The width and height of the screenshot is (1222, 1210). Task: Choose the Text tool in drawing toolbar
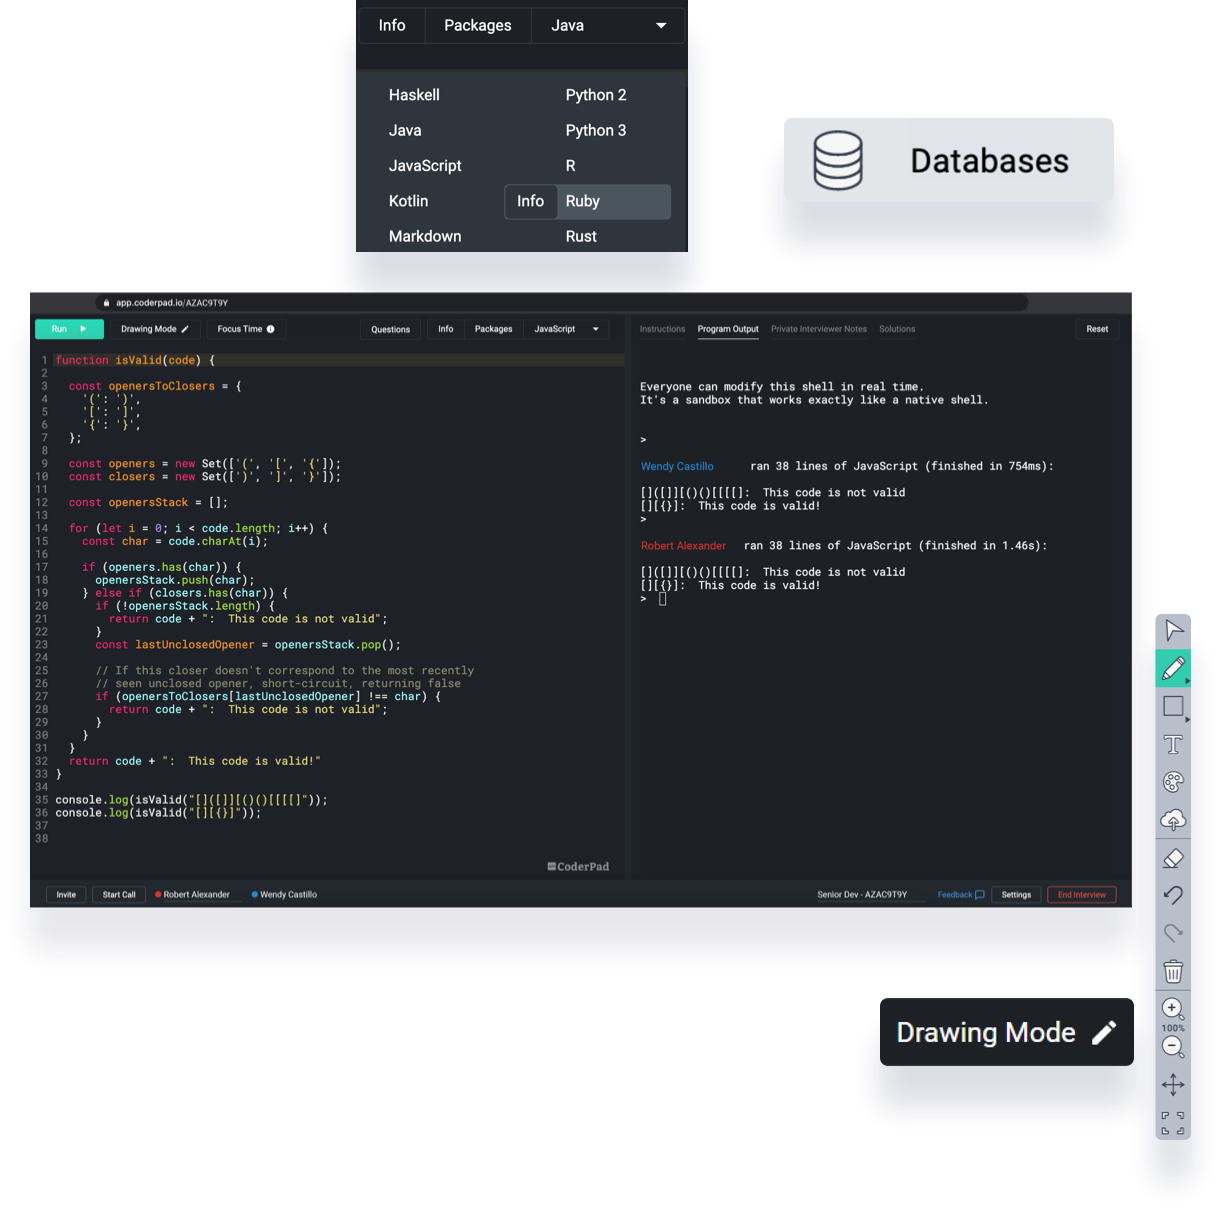tap(1173, 744)
